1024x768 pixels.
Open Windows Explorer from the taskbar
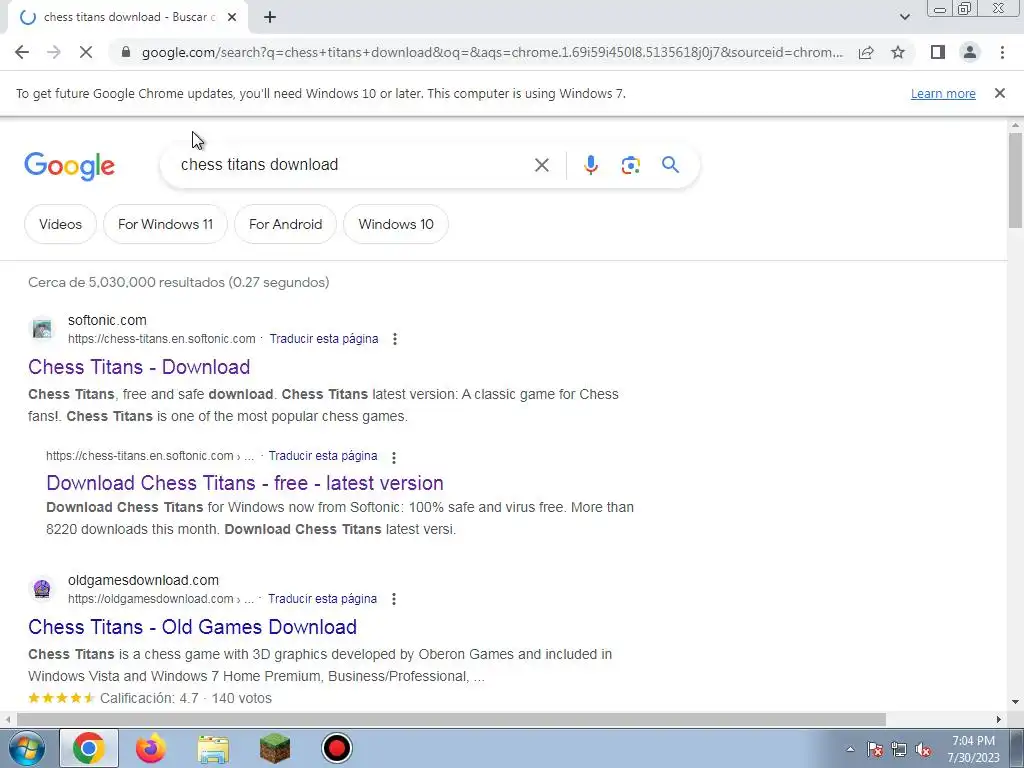[x=213, y=749]
